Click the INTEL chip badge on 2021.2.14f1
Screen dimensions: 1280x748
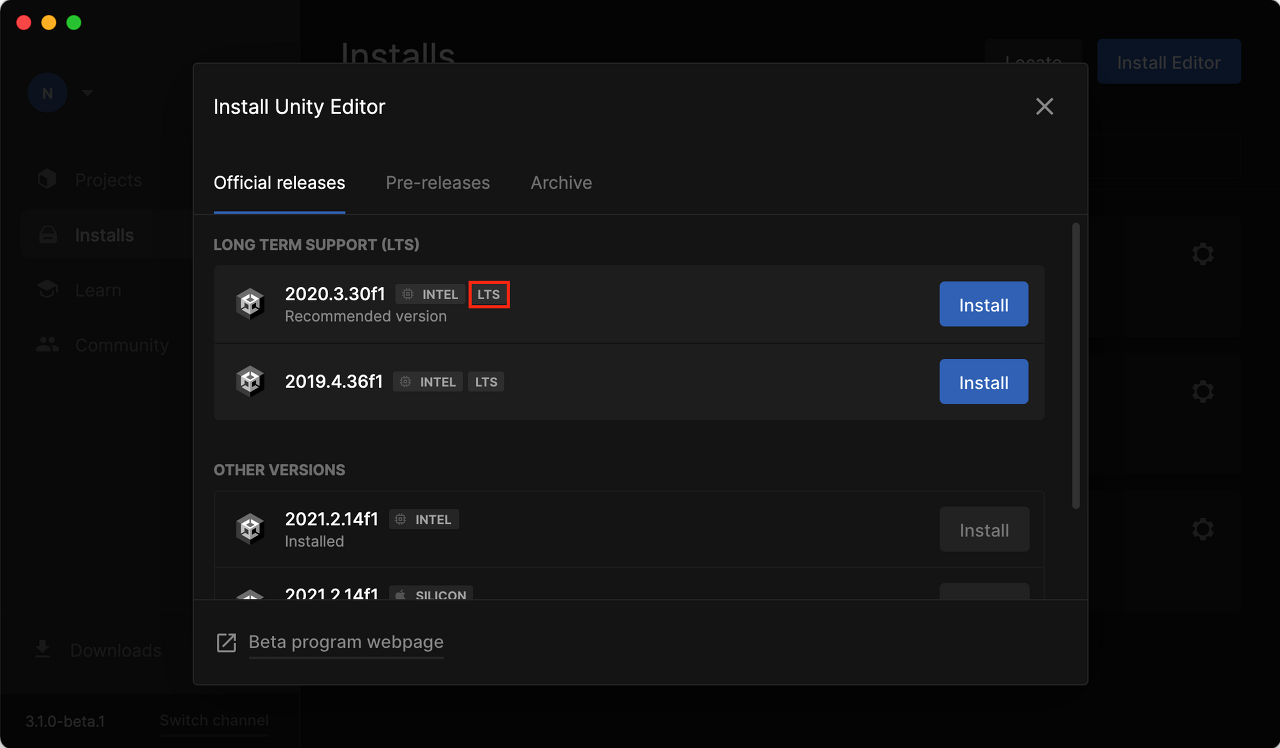[x=424, y=519]
